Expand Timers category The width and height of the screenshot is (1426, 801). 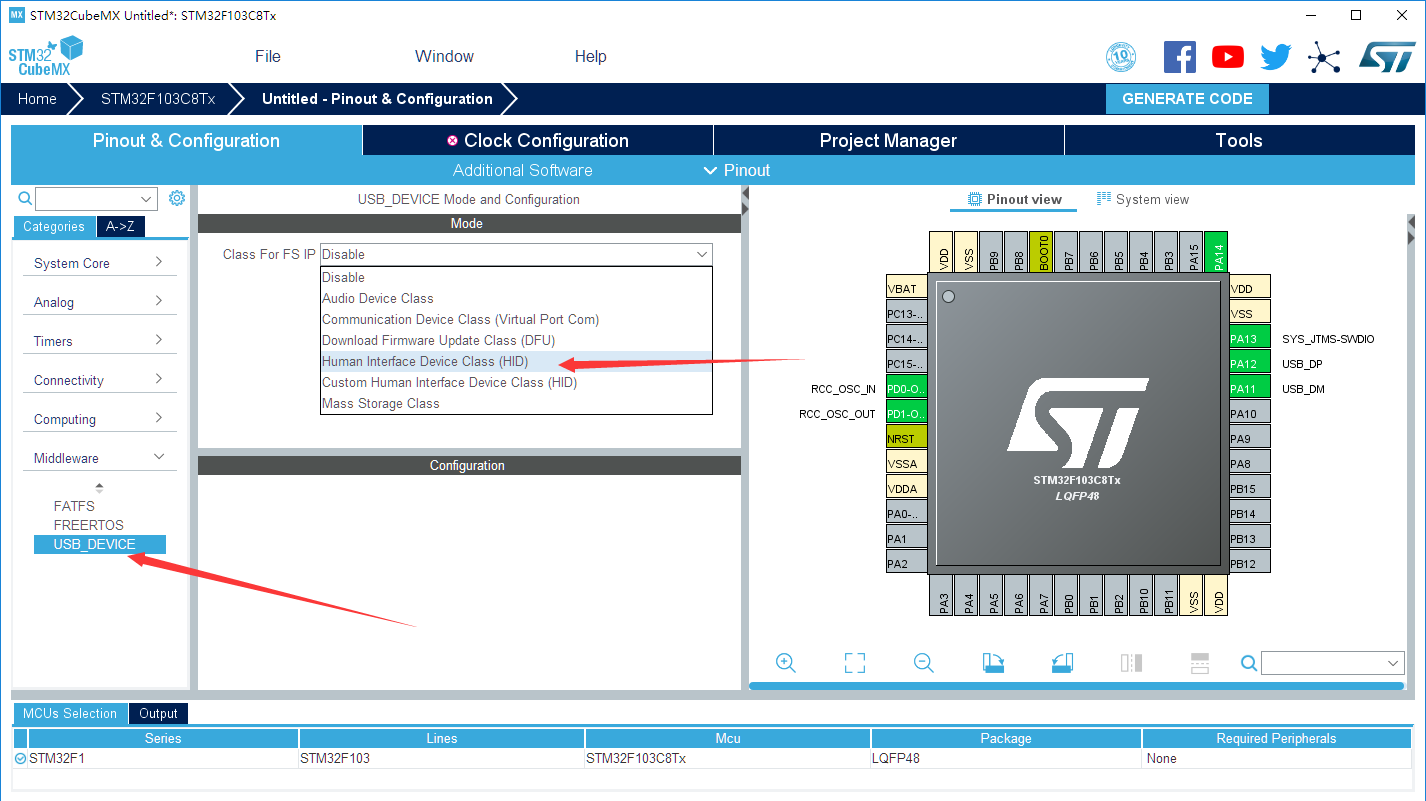(x=100, y=341)
